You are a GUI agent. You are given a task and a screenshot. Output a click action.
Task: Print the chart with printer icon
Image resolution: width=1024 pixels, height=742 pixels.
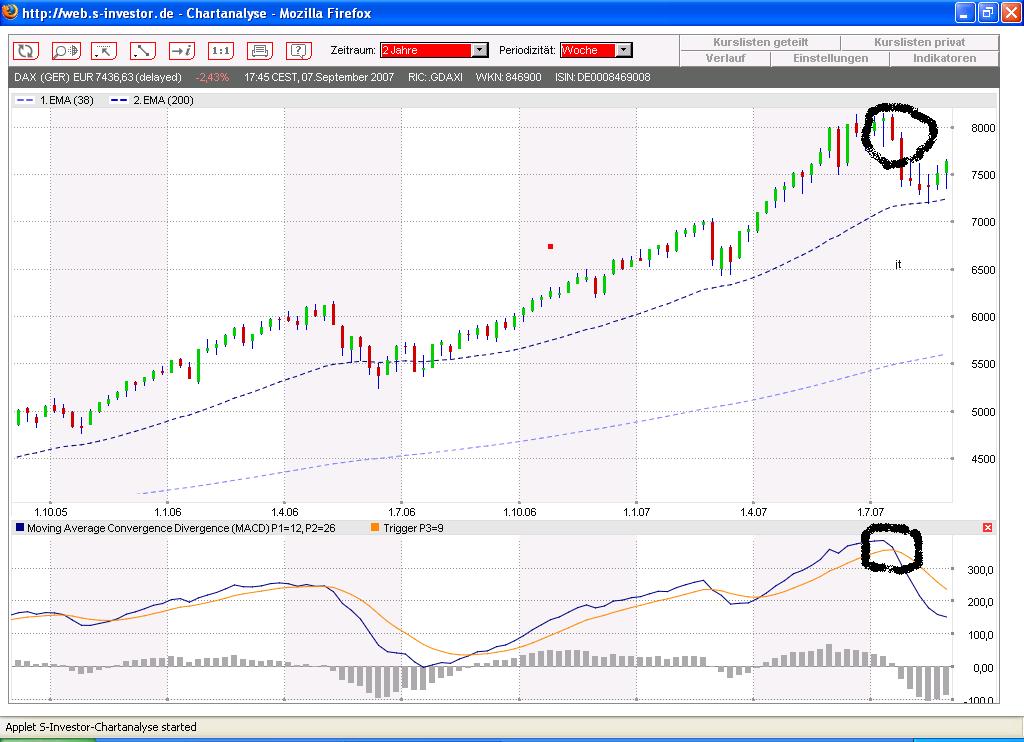click(x=260, y=50)
